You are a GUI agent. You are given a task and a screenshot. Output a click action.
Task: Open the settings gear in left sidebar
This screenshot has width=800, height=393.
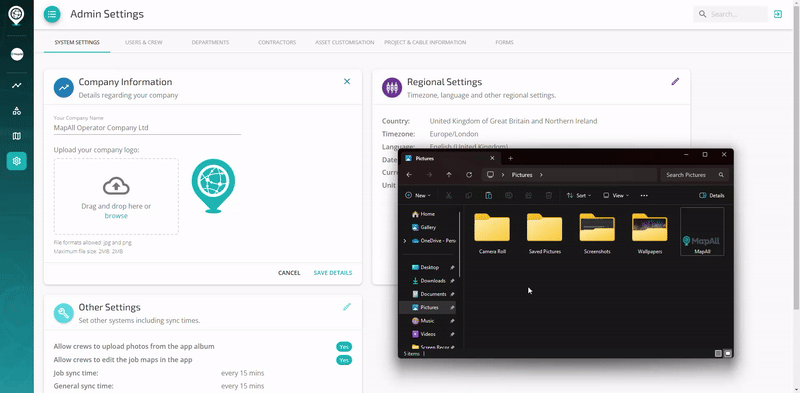(x=17, y=161)
